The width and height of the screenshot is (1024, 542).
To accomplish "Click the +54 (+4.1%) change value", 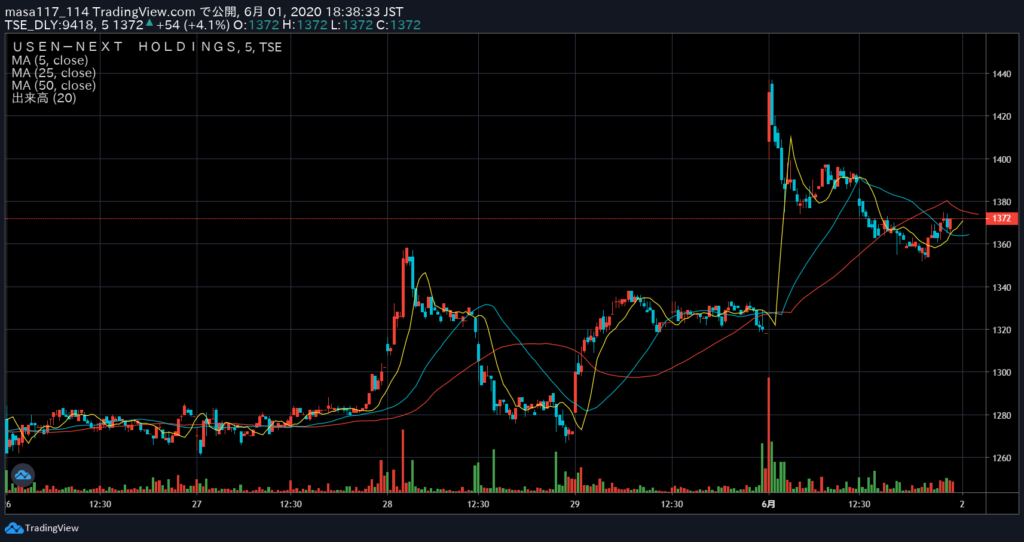I will 193,25.
